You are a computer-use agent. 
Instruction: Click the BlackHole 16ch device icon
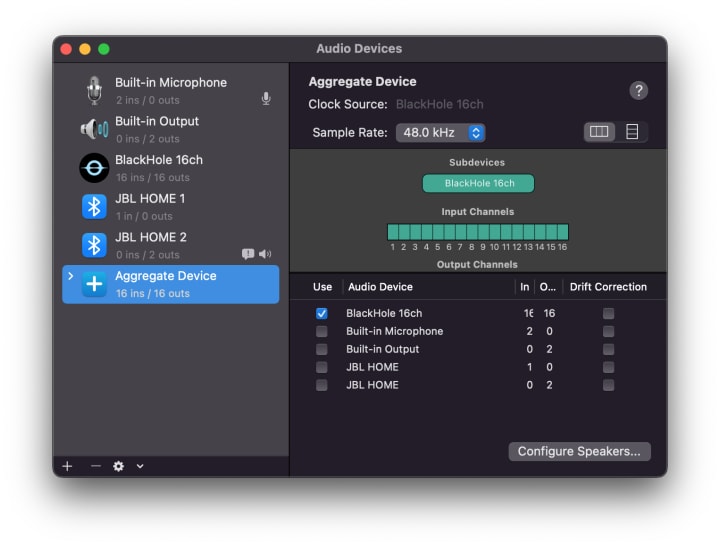point(94,168)
